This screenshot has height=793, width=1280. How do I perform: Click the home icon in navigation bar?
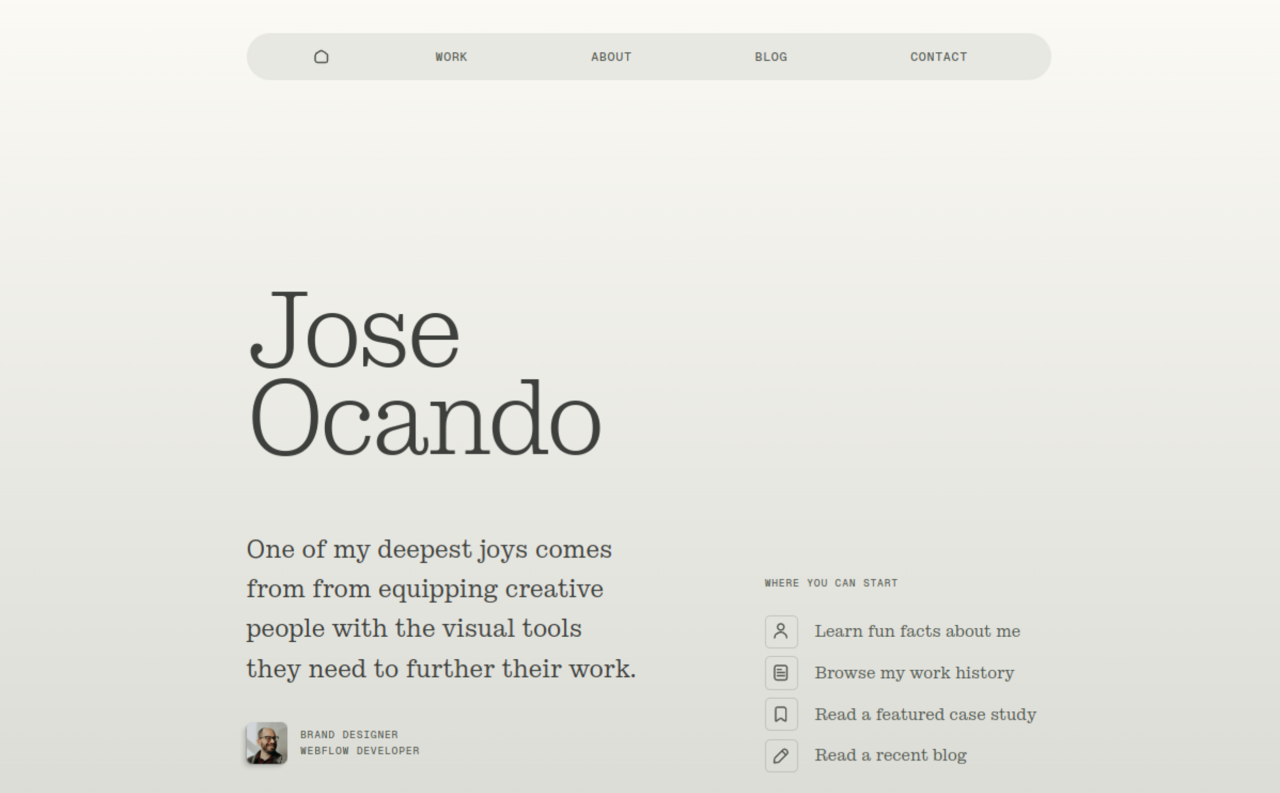[x=321, y=57]
